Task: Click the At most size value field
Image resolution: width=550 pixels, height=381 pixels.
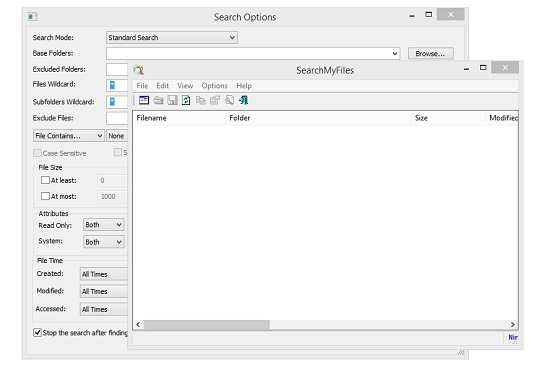Action: 112,196
